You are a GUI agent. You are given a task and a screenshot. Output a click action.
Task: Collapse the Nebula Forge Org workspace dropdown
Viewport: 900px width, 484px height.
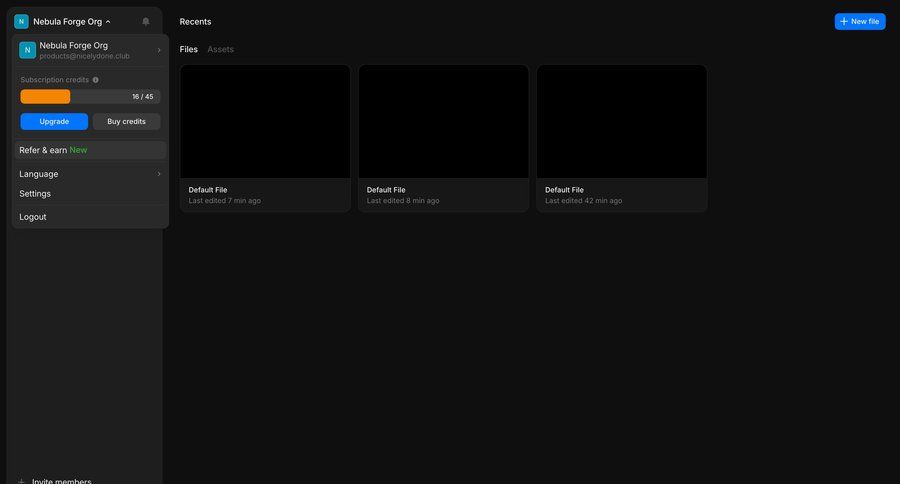(x=108, y=22)
